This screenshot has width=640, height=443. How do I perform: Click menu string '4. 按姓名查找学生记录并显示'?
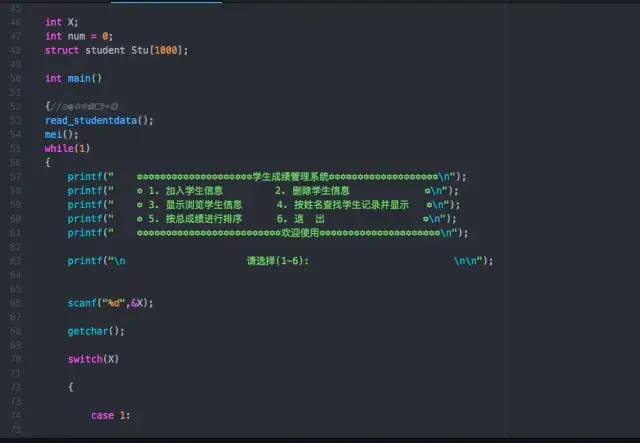(343, 205)
